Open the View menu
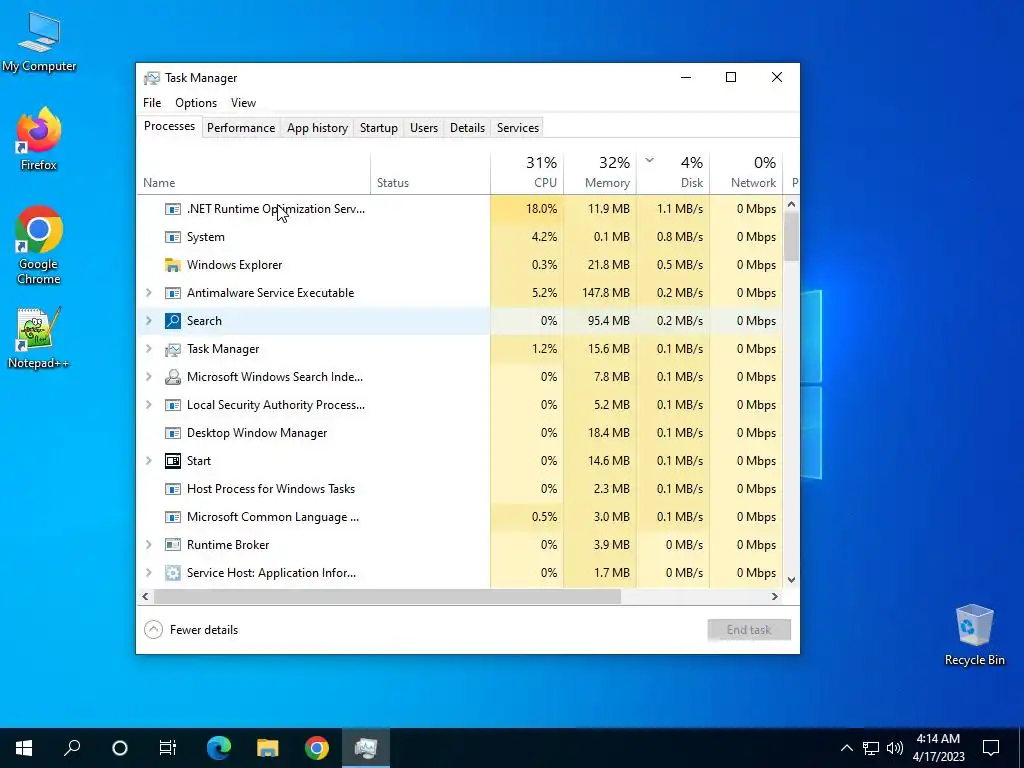 [243, 103]
